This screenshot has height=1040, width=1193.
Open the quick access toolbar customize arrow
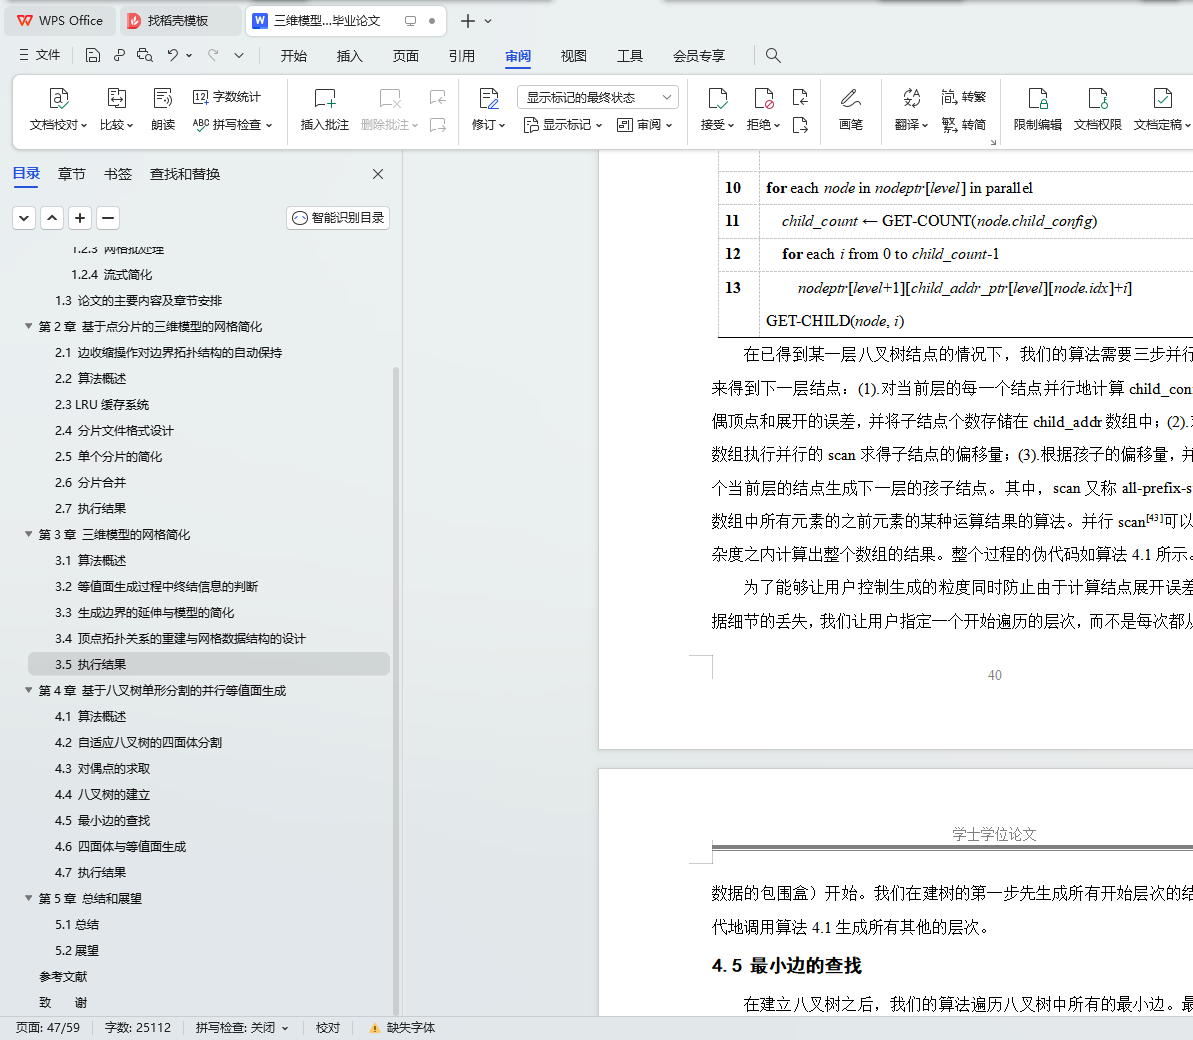(239, 56)
